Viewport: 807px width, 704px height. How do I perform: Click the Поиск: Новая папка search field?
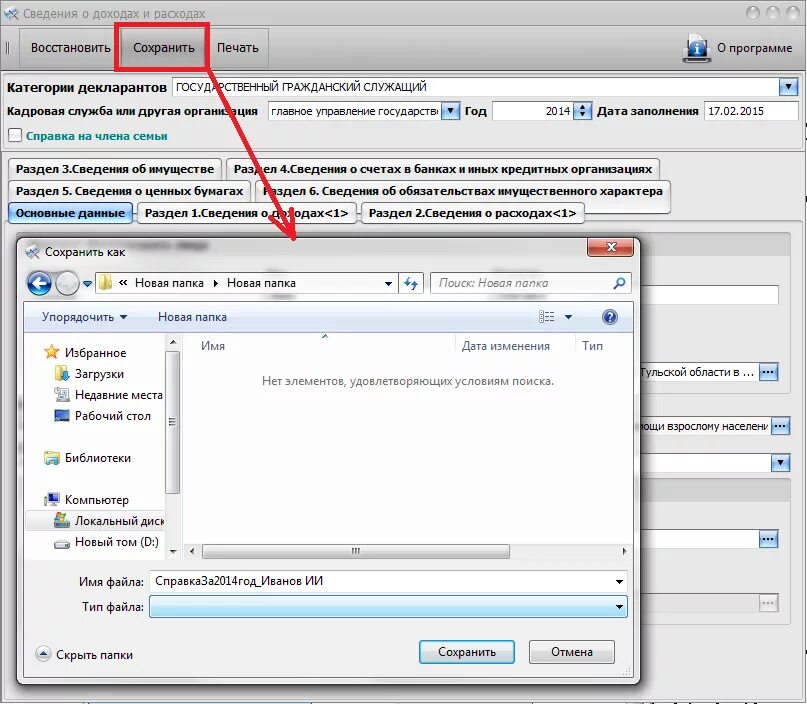click(521, 283)
